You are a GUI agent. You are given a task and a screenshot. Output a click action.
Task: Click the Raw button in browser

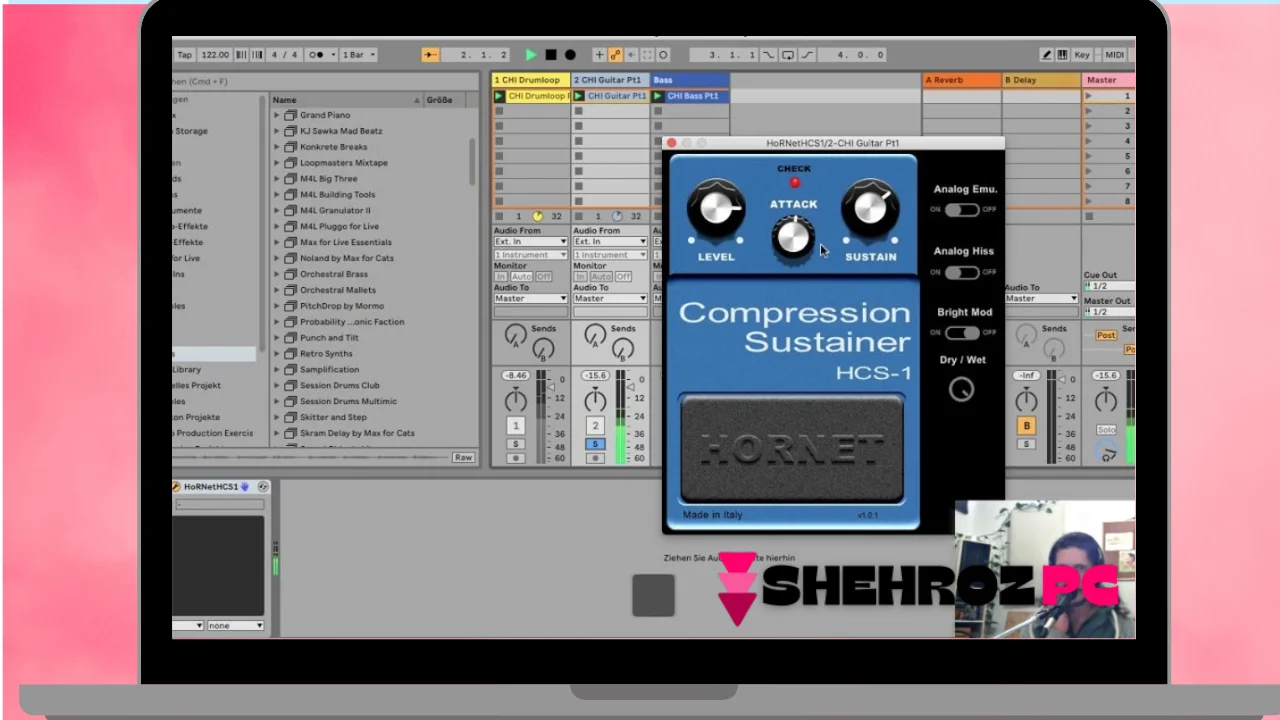(x=463, y=457)
